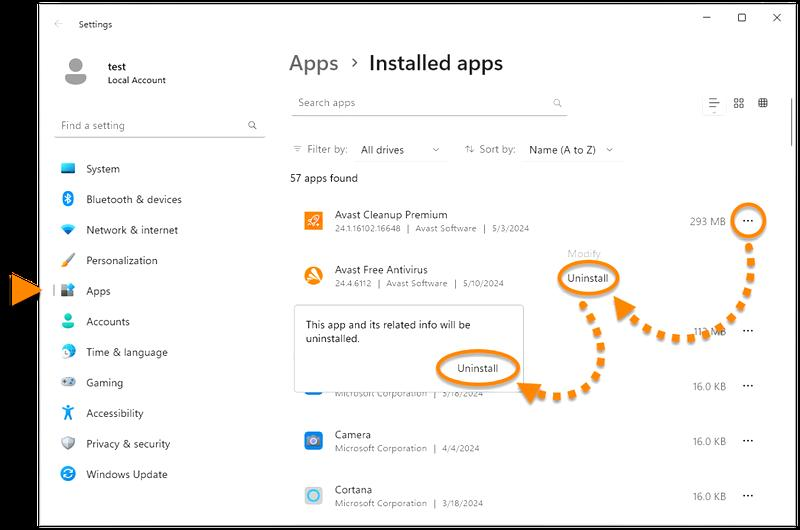
Task: Click the Bluetooth icon
Action: click(x=68, y=199)
